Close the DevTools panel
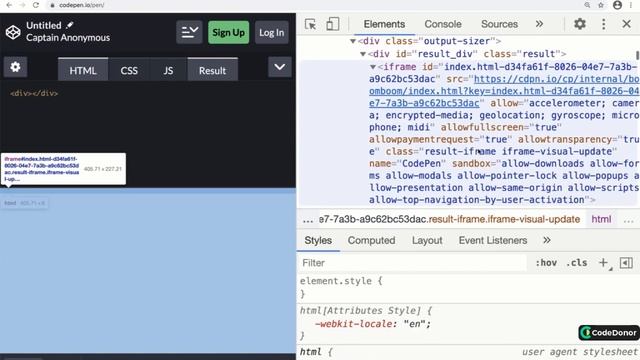Screen dimensions: 640x360 626,24
